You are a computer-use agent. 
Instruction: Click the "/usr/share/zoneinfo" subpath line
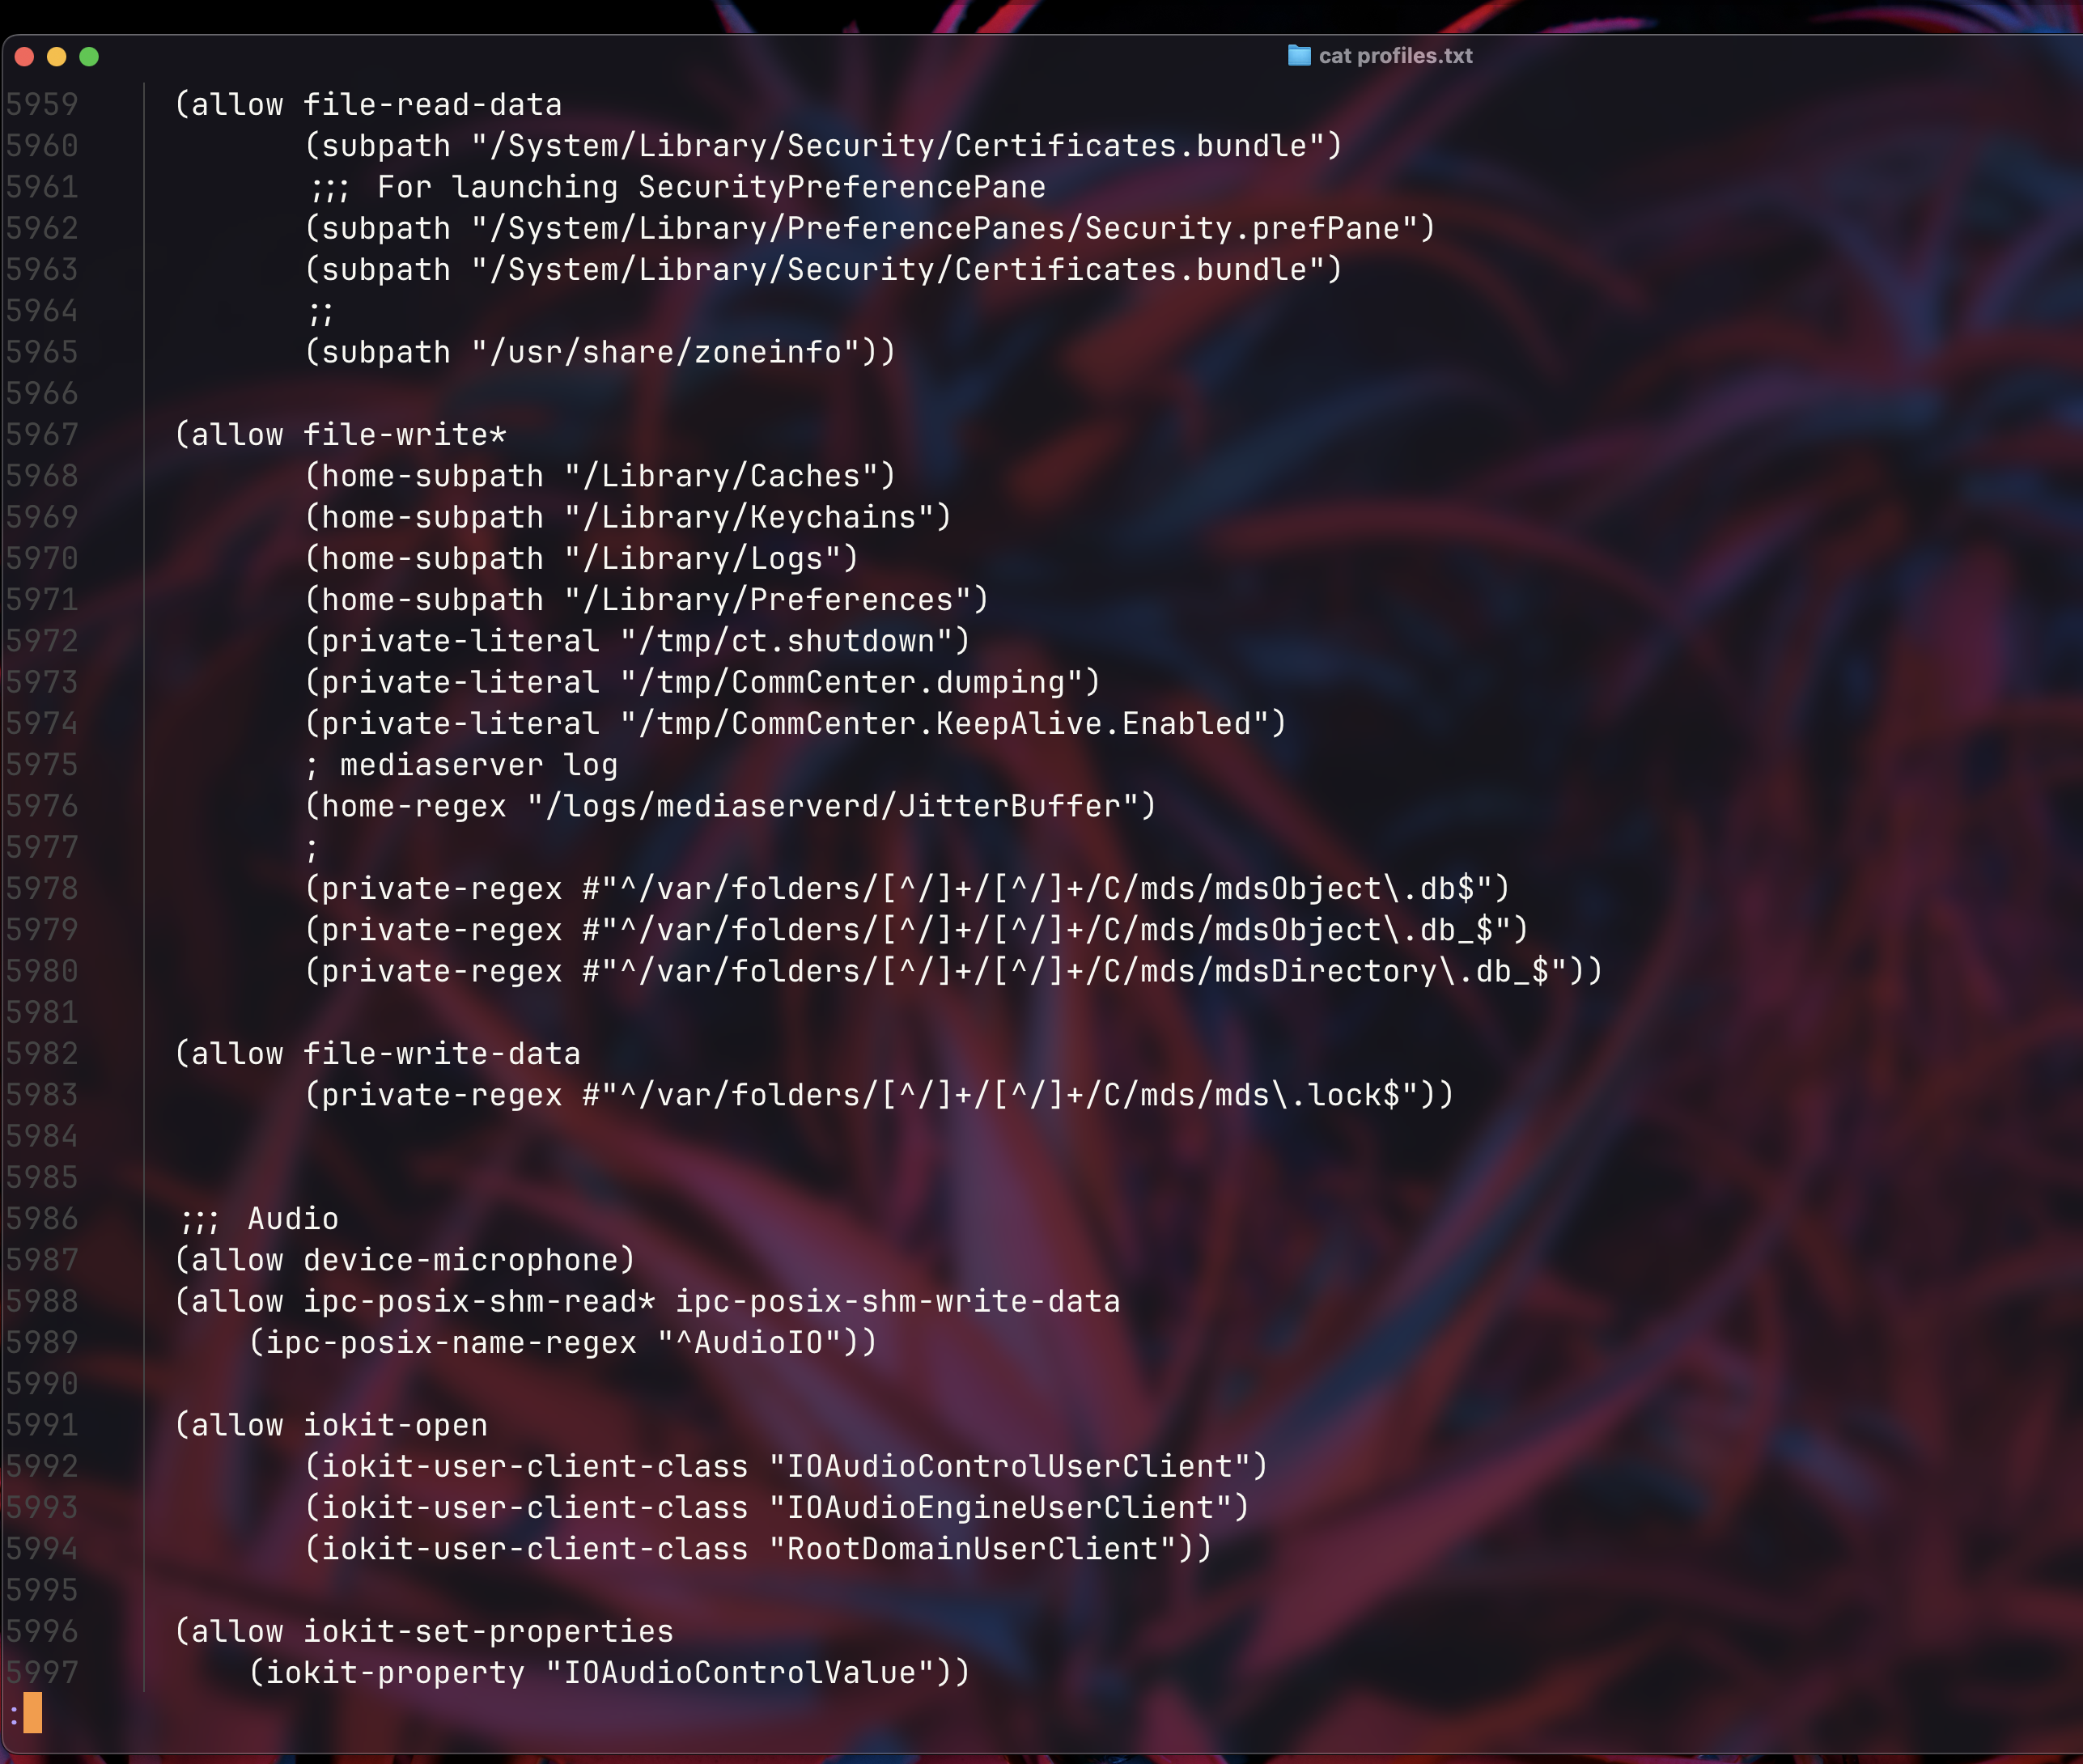600,352
